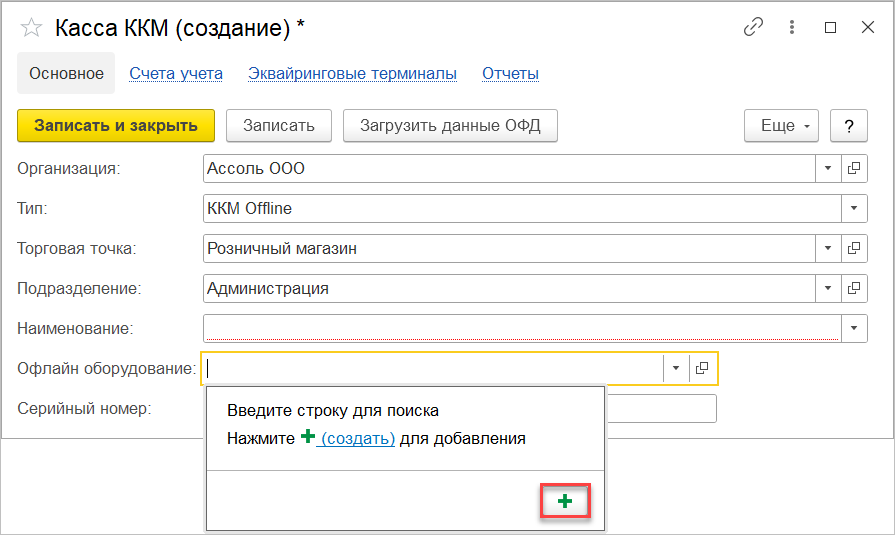This screenshot has height=535, width=895.
Task: Open the Эквайринговые терминалы tab
Action: [352, 74]
